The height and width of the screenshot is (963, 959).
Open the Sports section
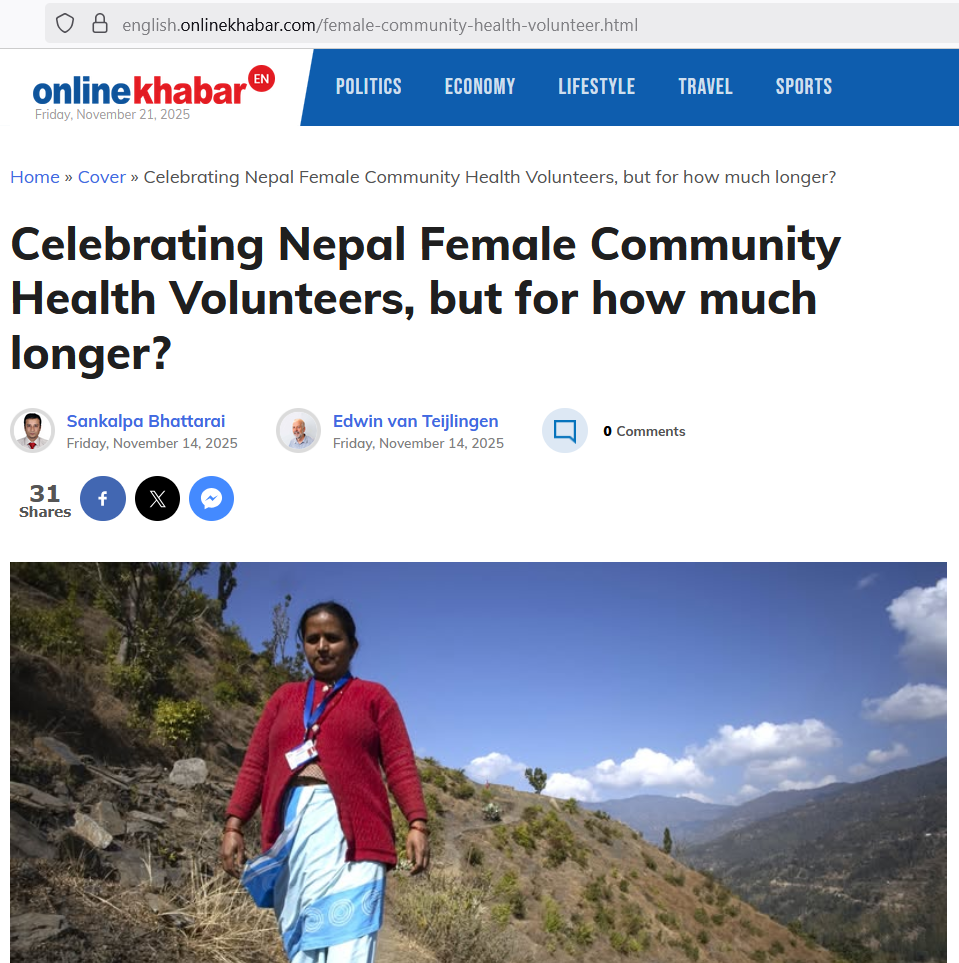click(804, 87)
